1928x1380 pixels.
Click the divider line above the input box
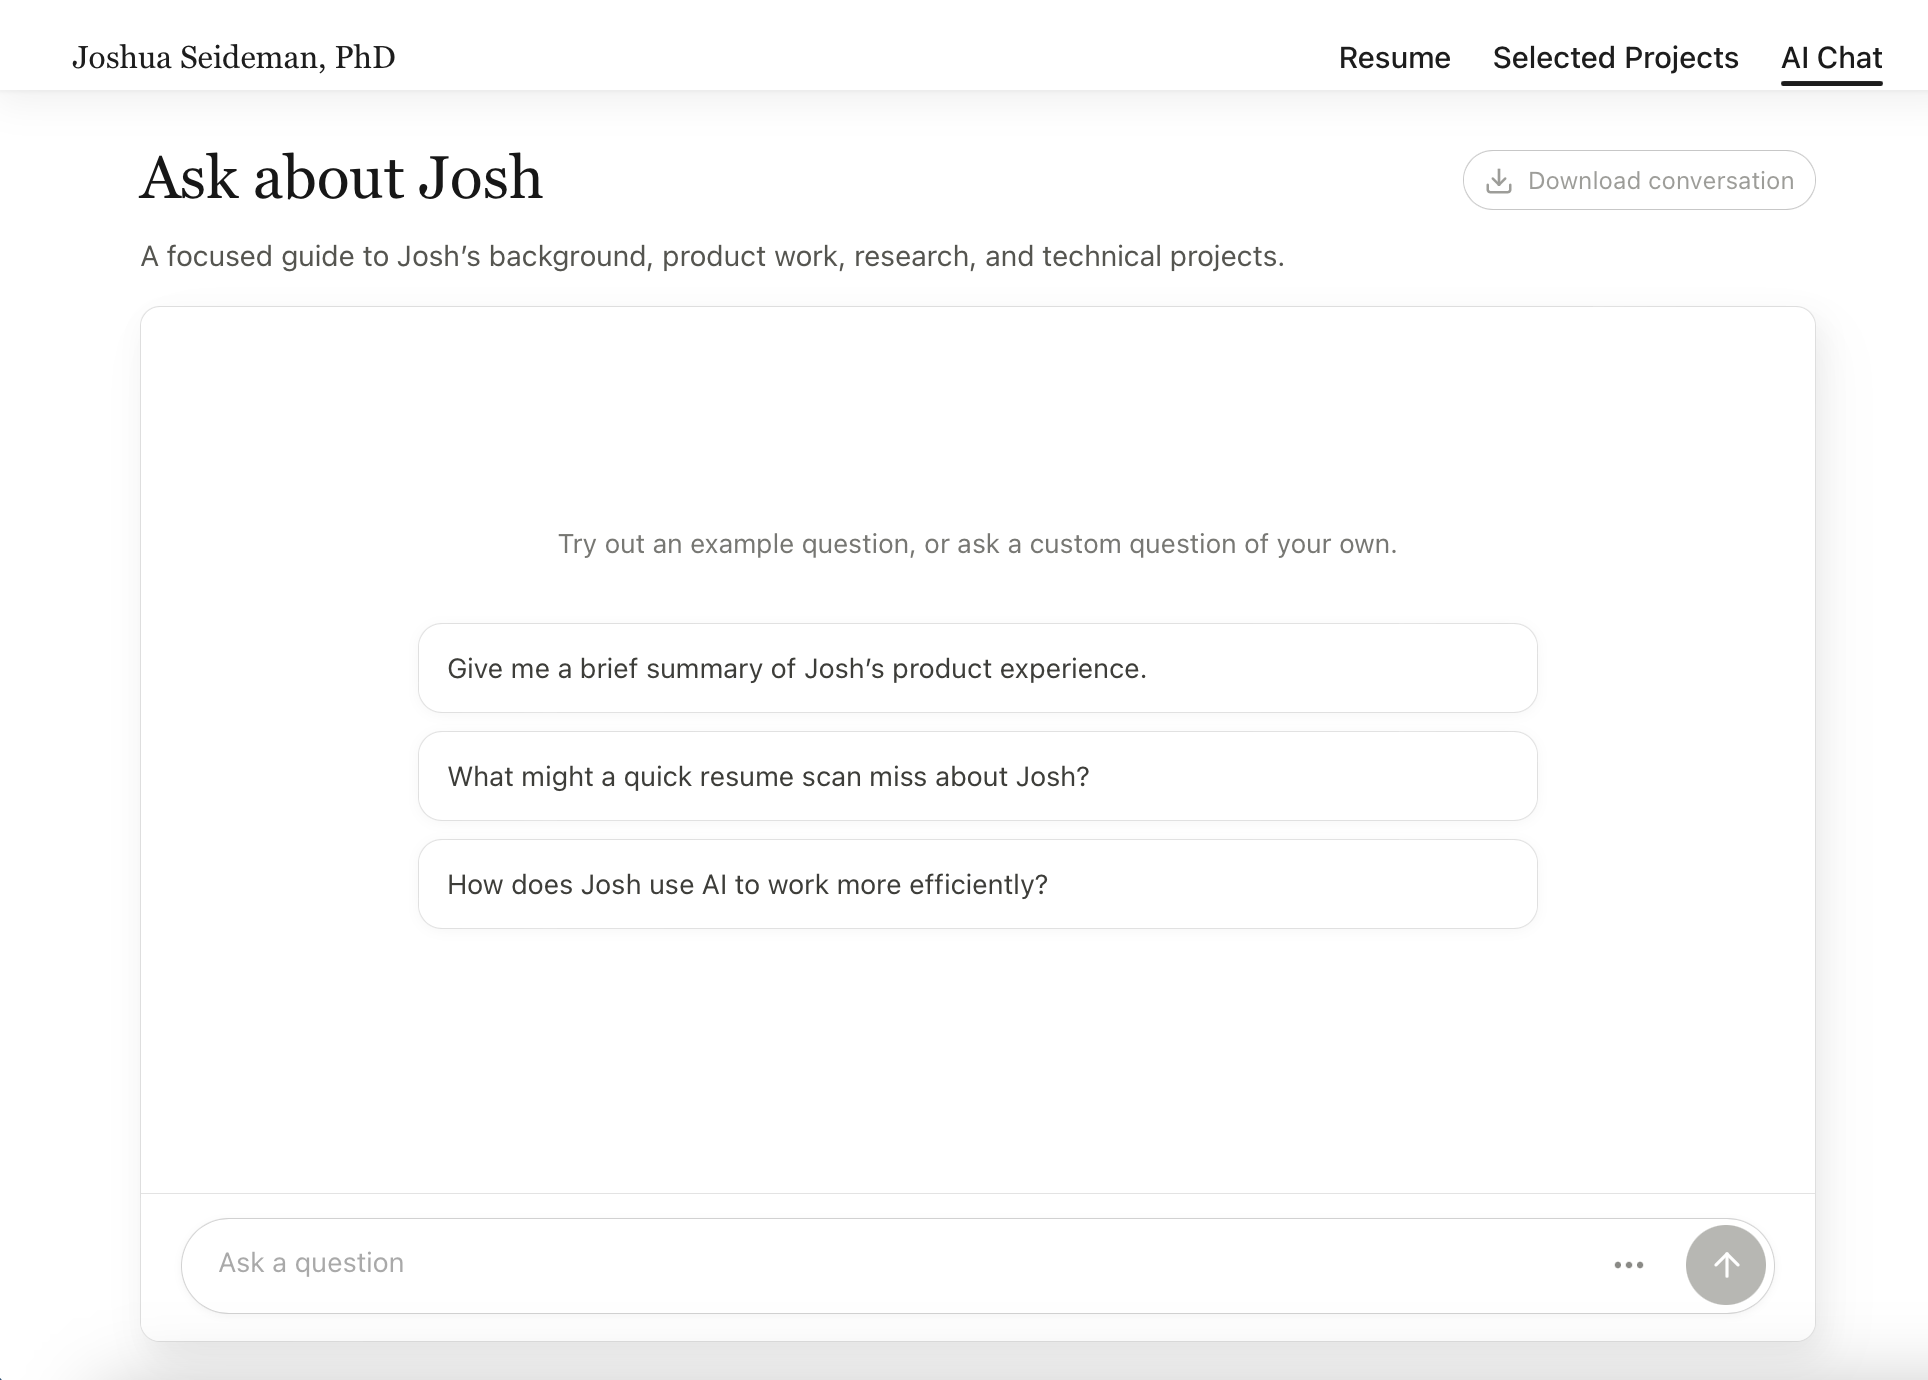pyautogui.click(x=977, y=1193)
